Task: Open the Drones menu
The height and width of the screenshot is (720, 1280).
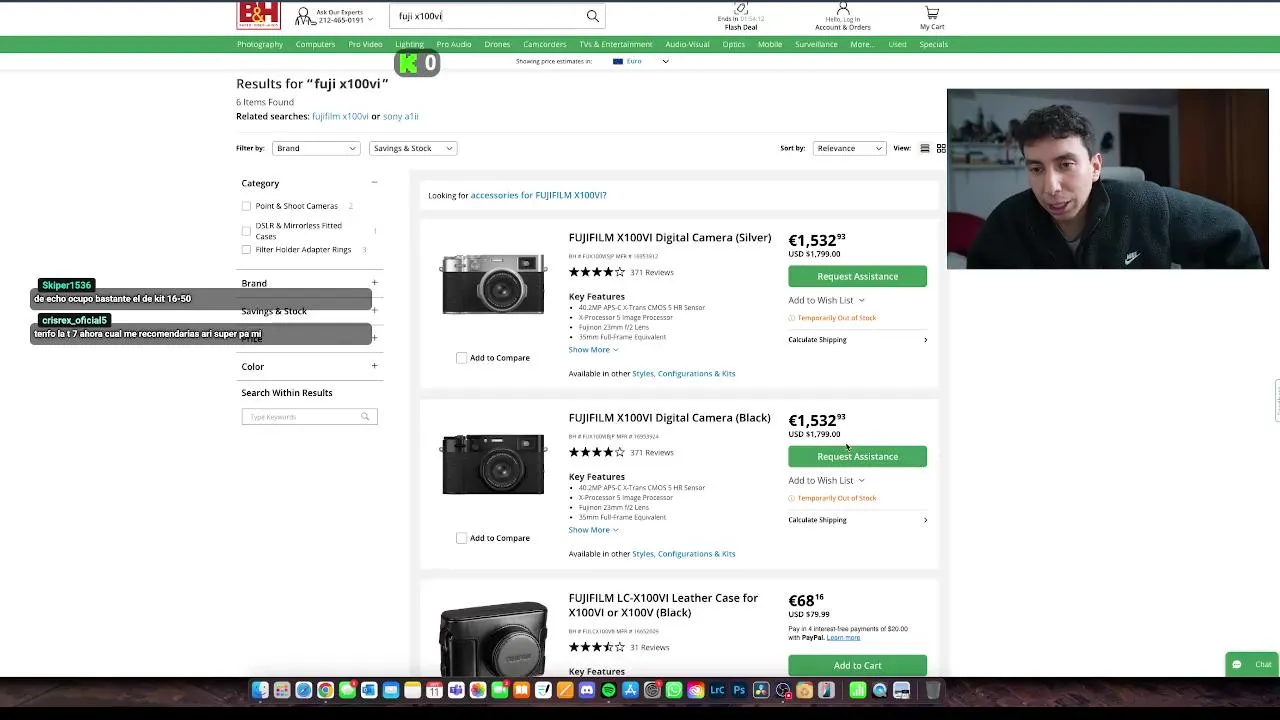Action: pyautogui.click(x=497, y=44)
